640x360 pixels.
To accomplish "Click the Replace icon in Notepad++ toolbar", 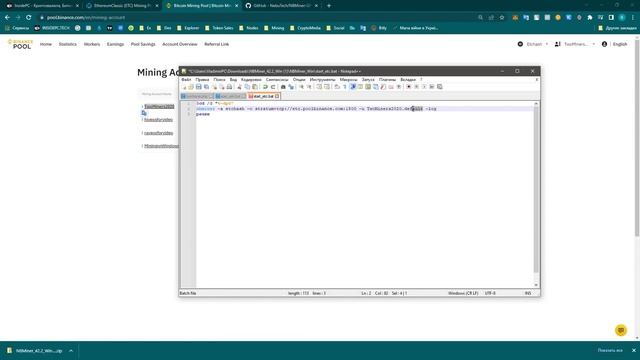I will point(291,87).
